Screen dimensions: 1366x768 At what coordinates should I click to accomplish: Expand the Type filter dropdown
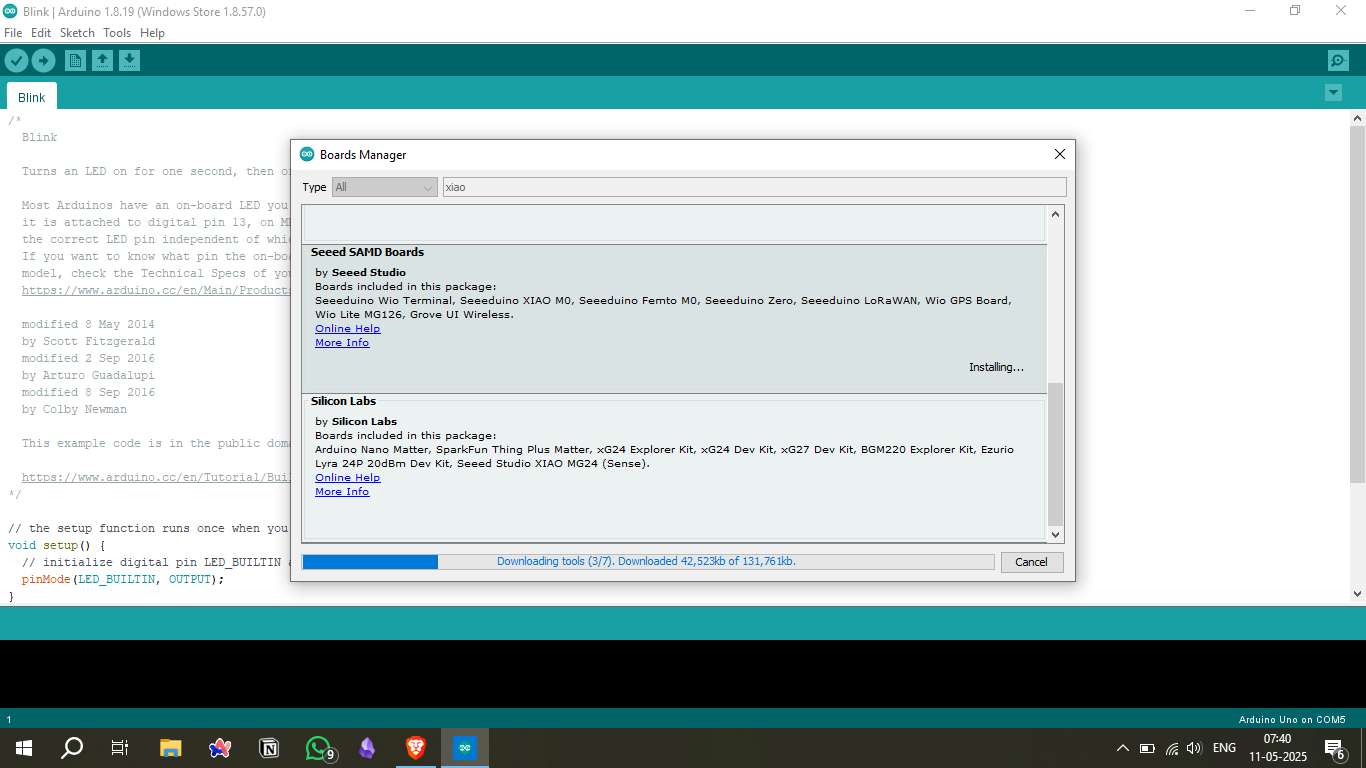(x=385, y=187)
